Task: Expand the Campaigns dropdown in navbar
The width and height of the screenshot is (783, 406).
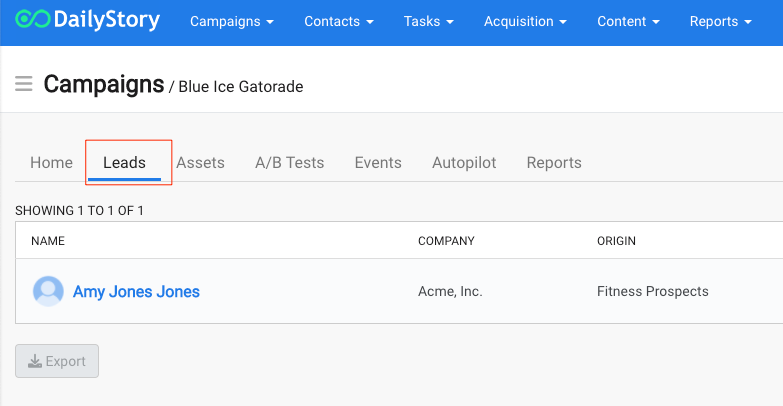Action: pos(232,21)
